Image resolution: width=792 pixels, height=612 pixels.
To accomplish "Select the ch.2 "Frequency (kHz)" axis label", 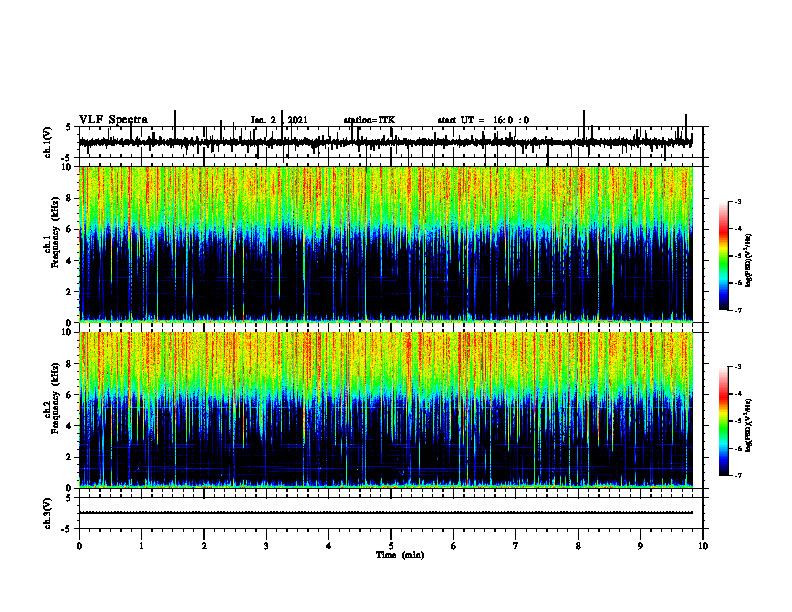I will click(56, 397).
